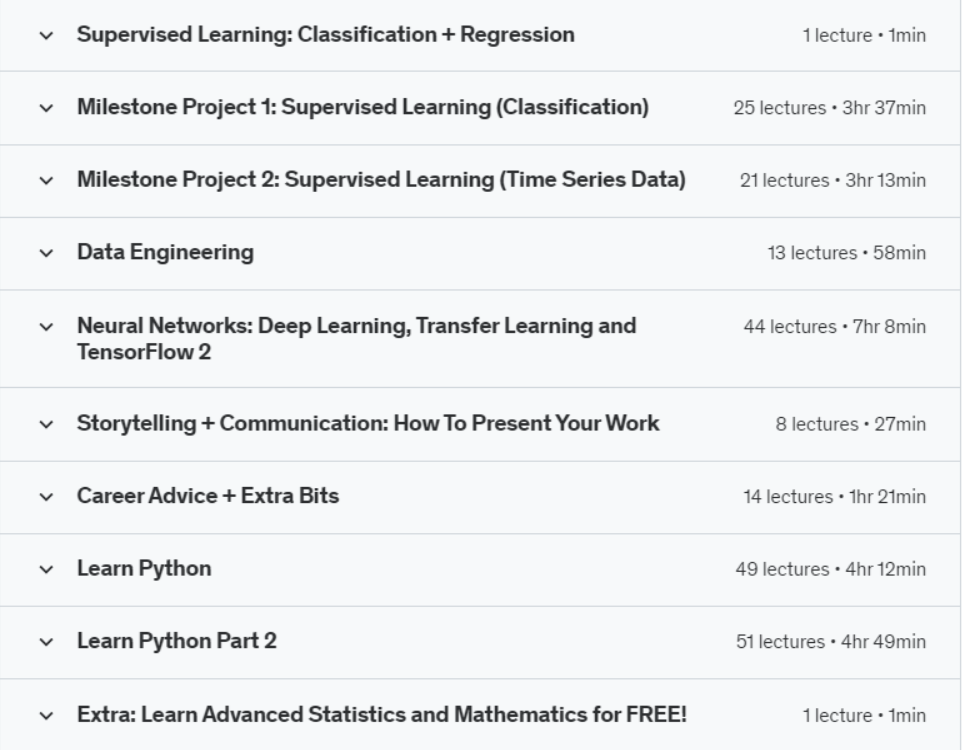Click the Learn Python Part 2 heading
The height and width of the screenshot is (750, 962).
(176, 642)
